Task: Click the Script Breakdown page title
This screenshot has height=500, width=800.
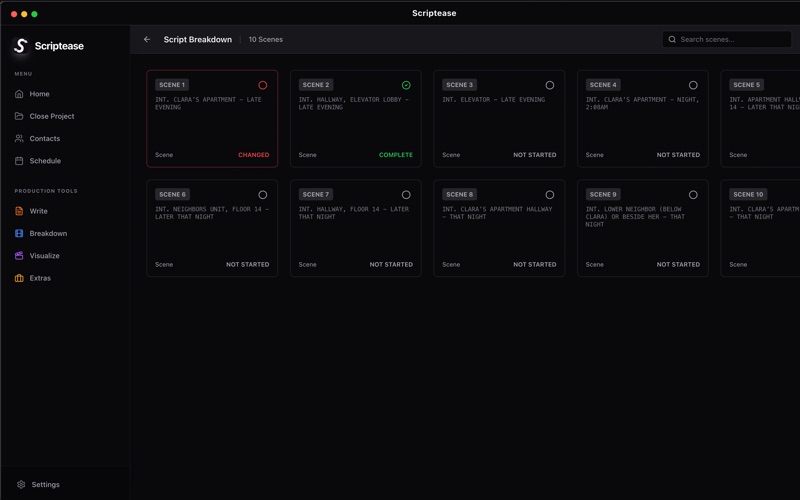Action: tap(197, 39)
